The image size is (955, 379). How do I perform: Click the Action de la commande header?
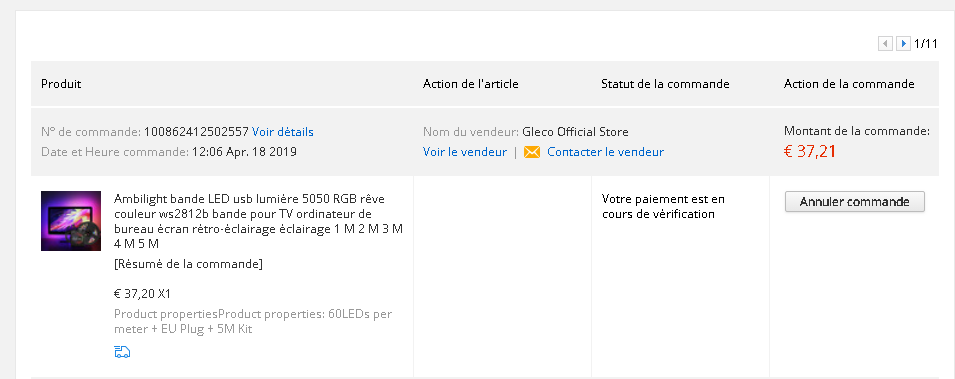[x=849, y=84]
